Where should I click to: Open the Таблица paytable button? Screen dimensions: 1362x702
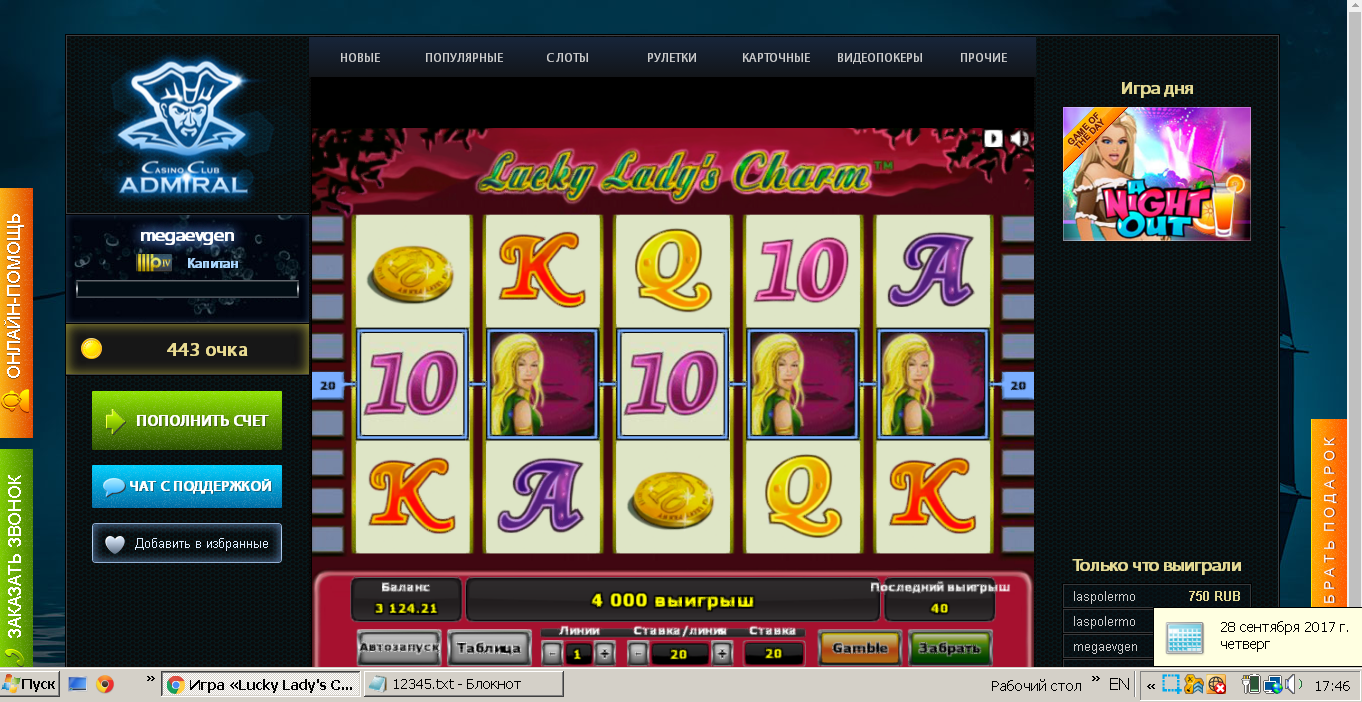click(489, 648)
